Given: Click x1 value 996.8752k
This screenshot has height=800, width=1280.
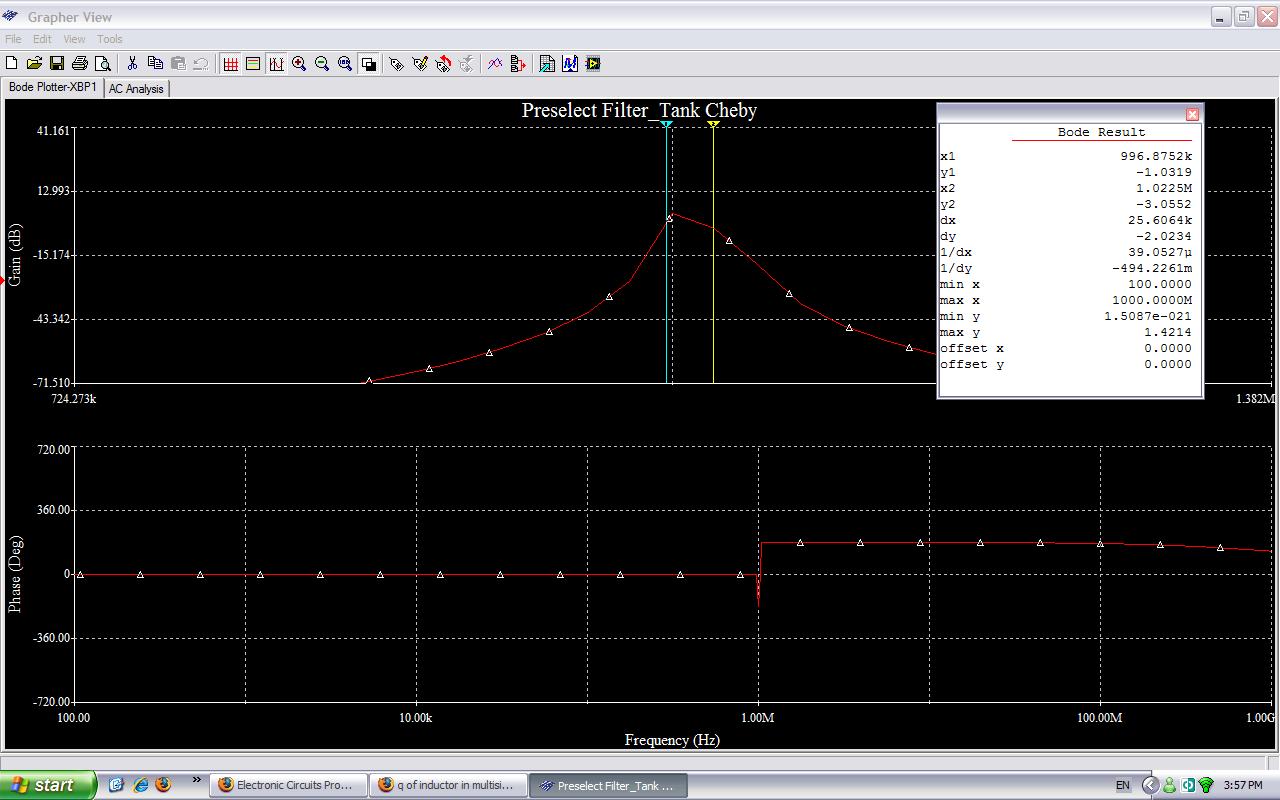Looking at the screenshot, I should click(1156, 156).
